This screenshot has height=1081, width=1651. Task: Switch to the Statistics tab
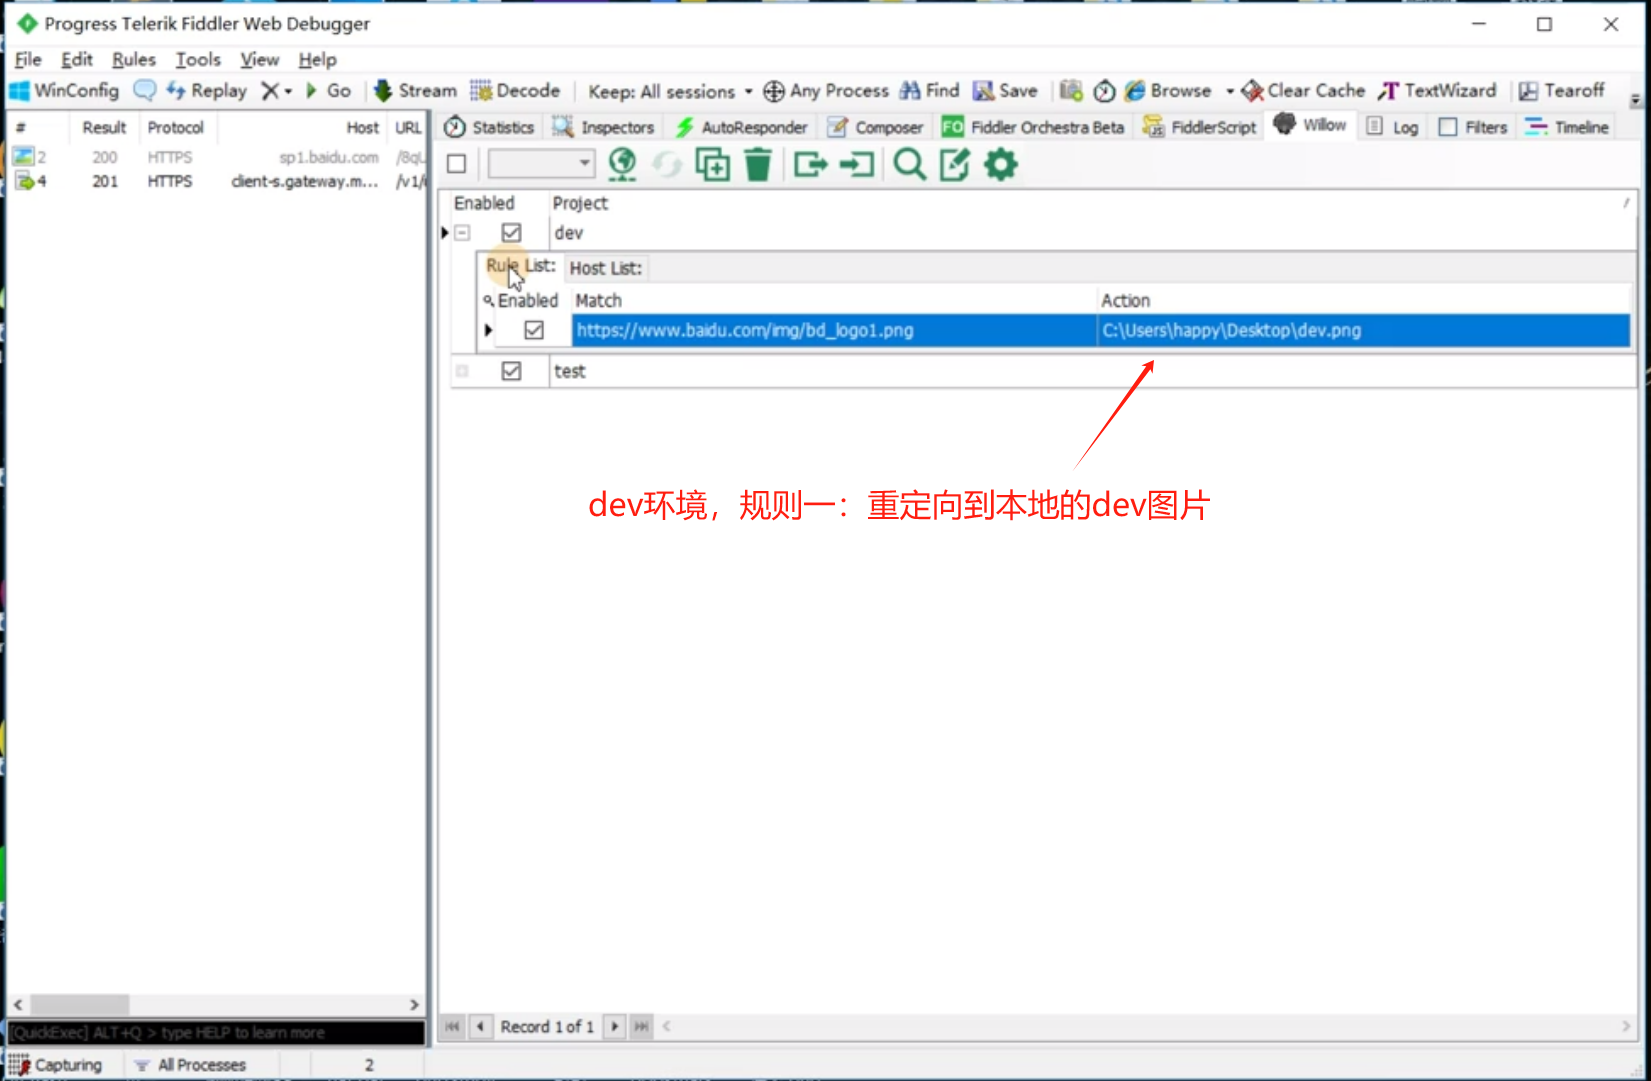[489, 127]
